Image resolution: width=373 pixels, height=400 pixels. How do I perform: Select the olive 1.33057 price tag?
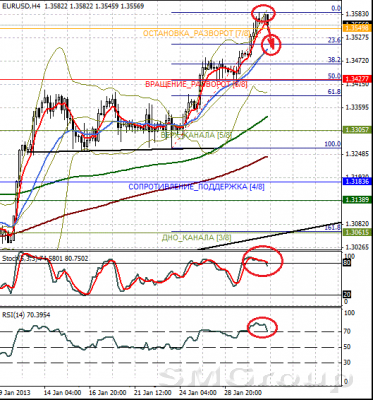[357, 130]
